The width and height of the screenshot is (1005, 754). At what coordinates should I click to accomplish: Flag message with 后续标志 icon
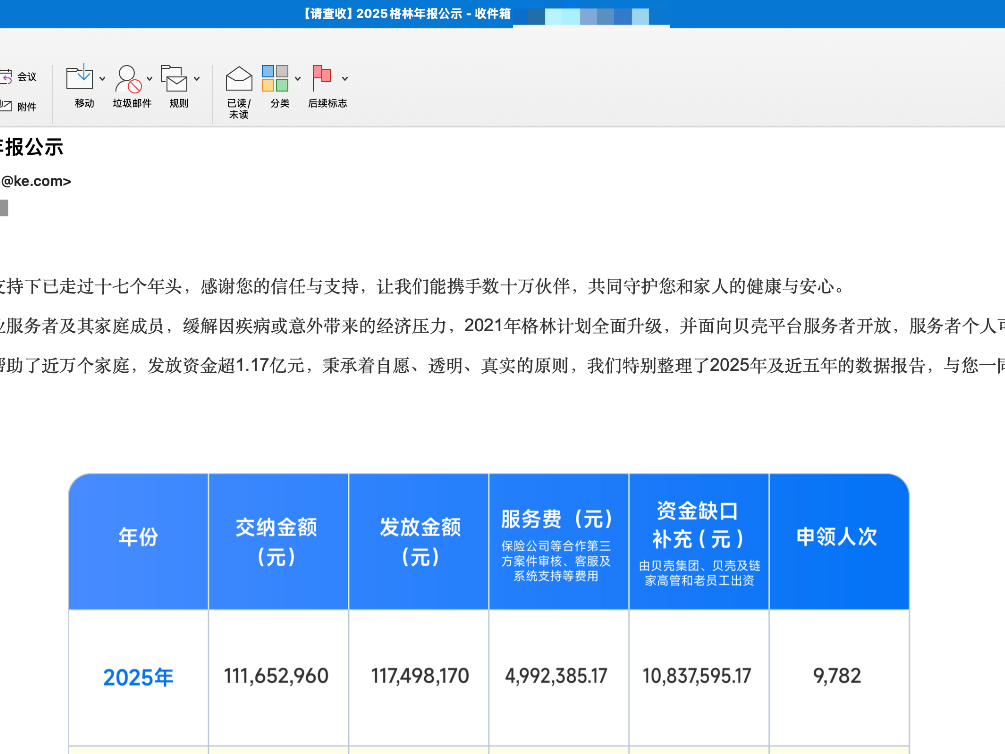pyautogui.click(x=322, y=78)
